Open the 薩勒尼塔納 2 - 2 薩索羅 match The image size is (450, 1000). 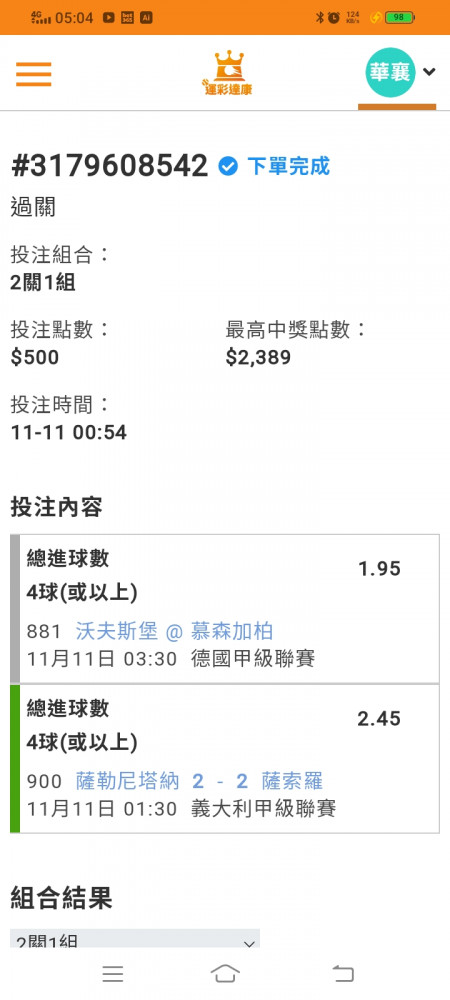(200, 781)
